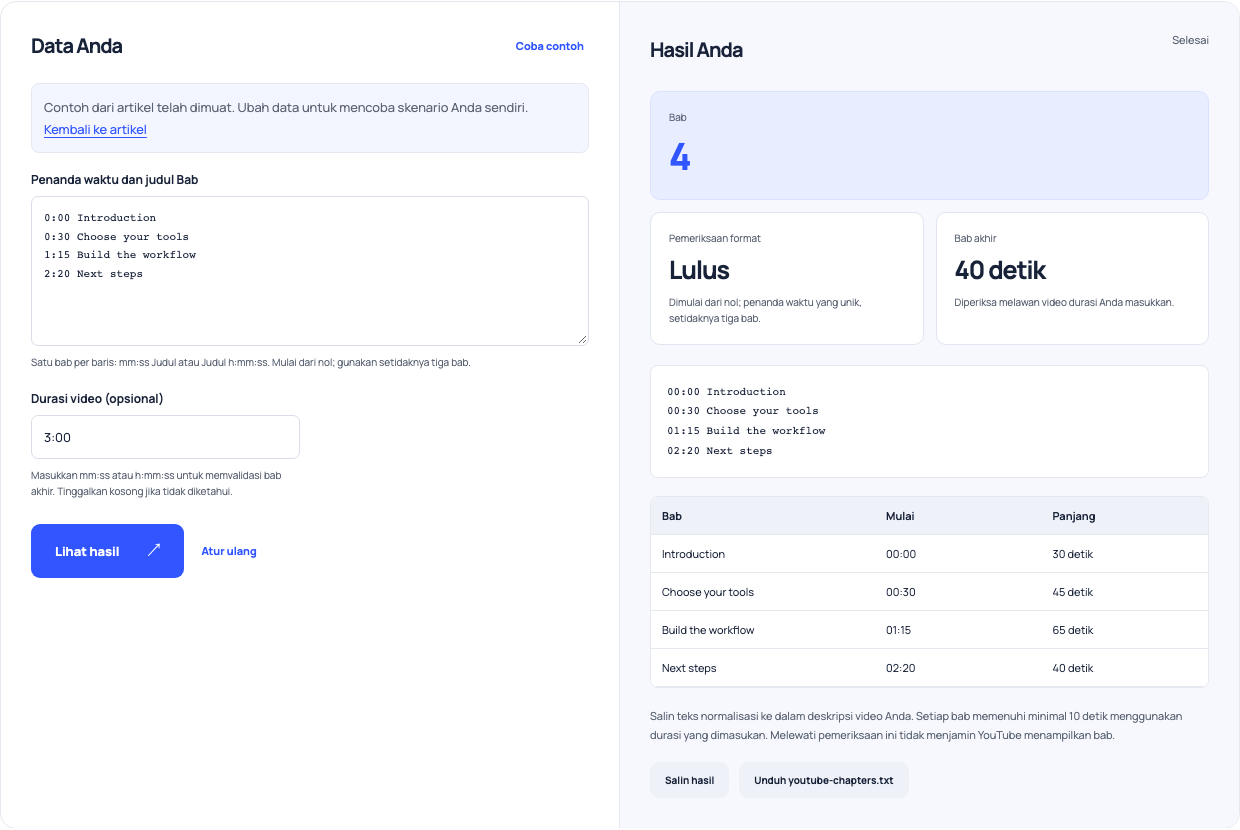This screenshot has width=1240, height=830.
Task: Click the 01:15 start time cell
Action: point(899,630)
